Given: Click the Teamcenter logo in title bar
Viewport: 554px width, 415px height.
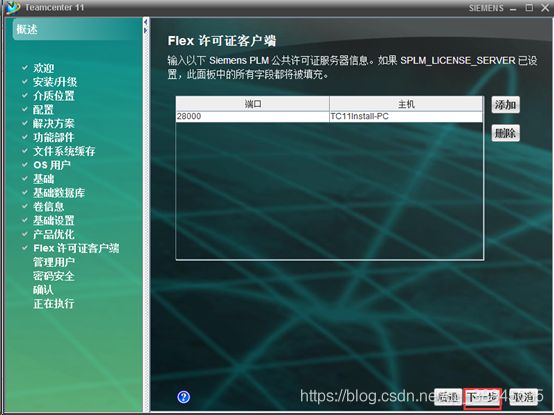Looking at the screenshot, I should [x=13, y=7].
